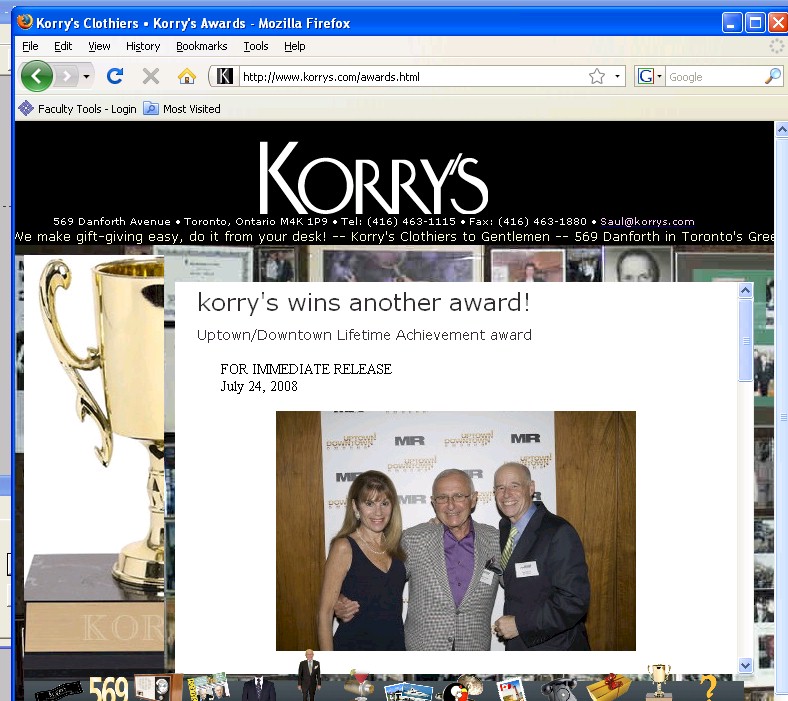Click the article panel scrollbar thumb
This screenshot has height=701, width=788.
coord(745,340)
